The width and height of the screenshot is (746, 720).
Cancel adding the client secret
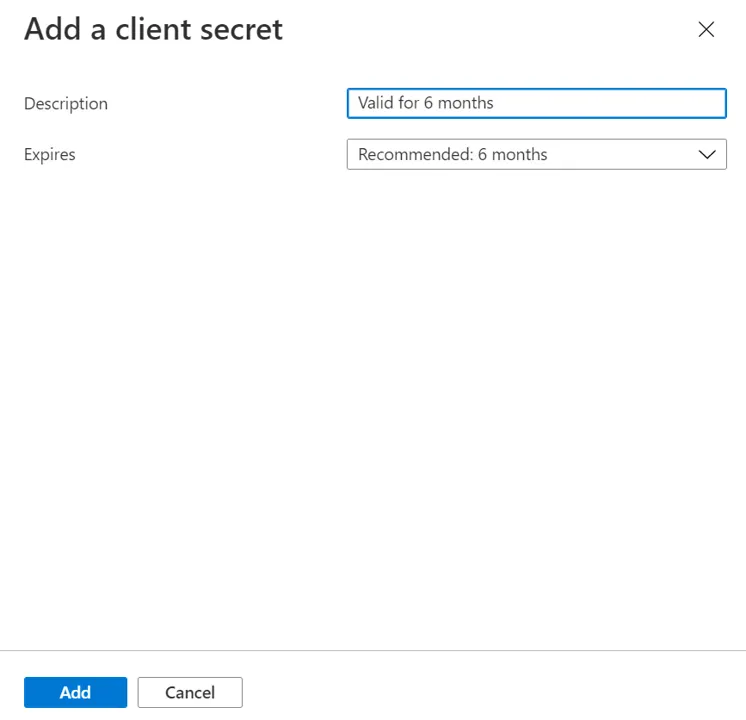coord(190,692)
